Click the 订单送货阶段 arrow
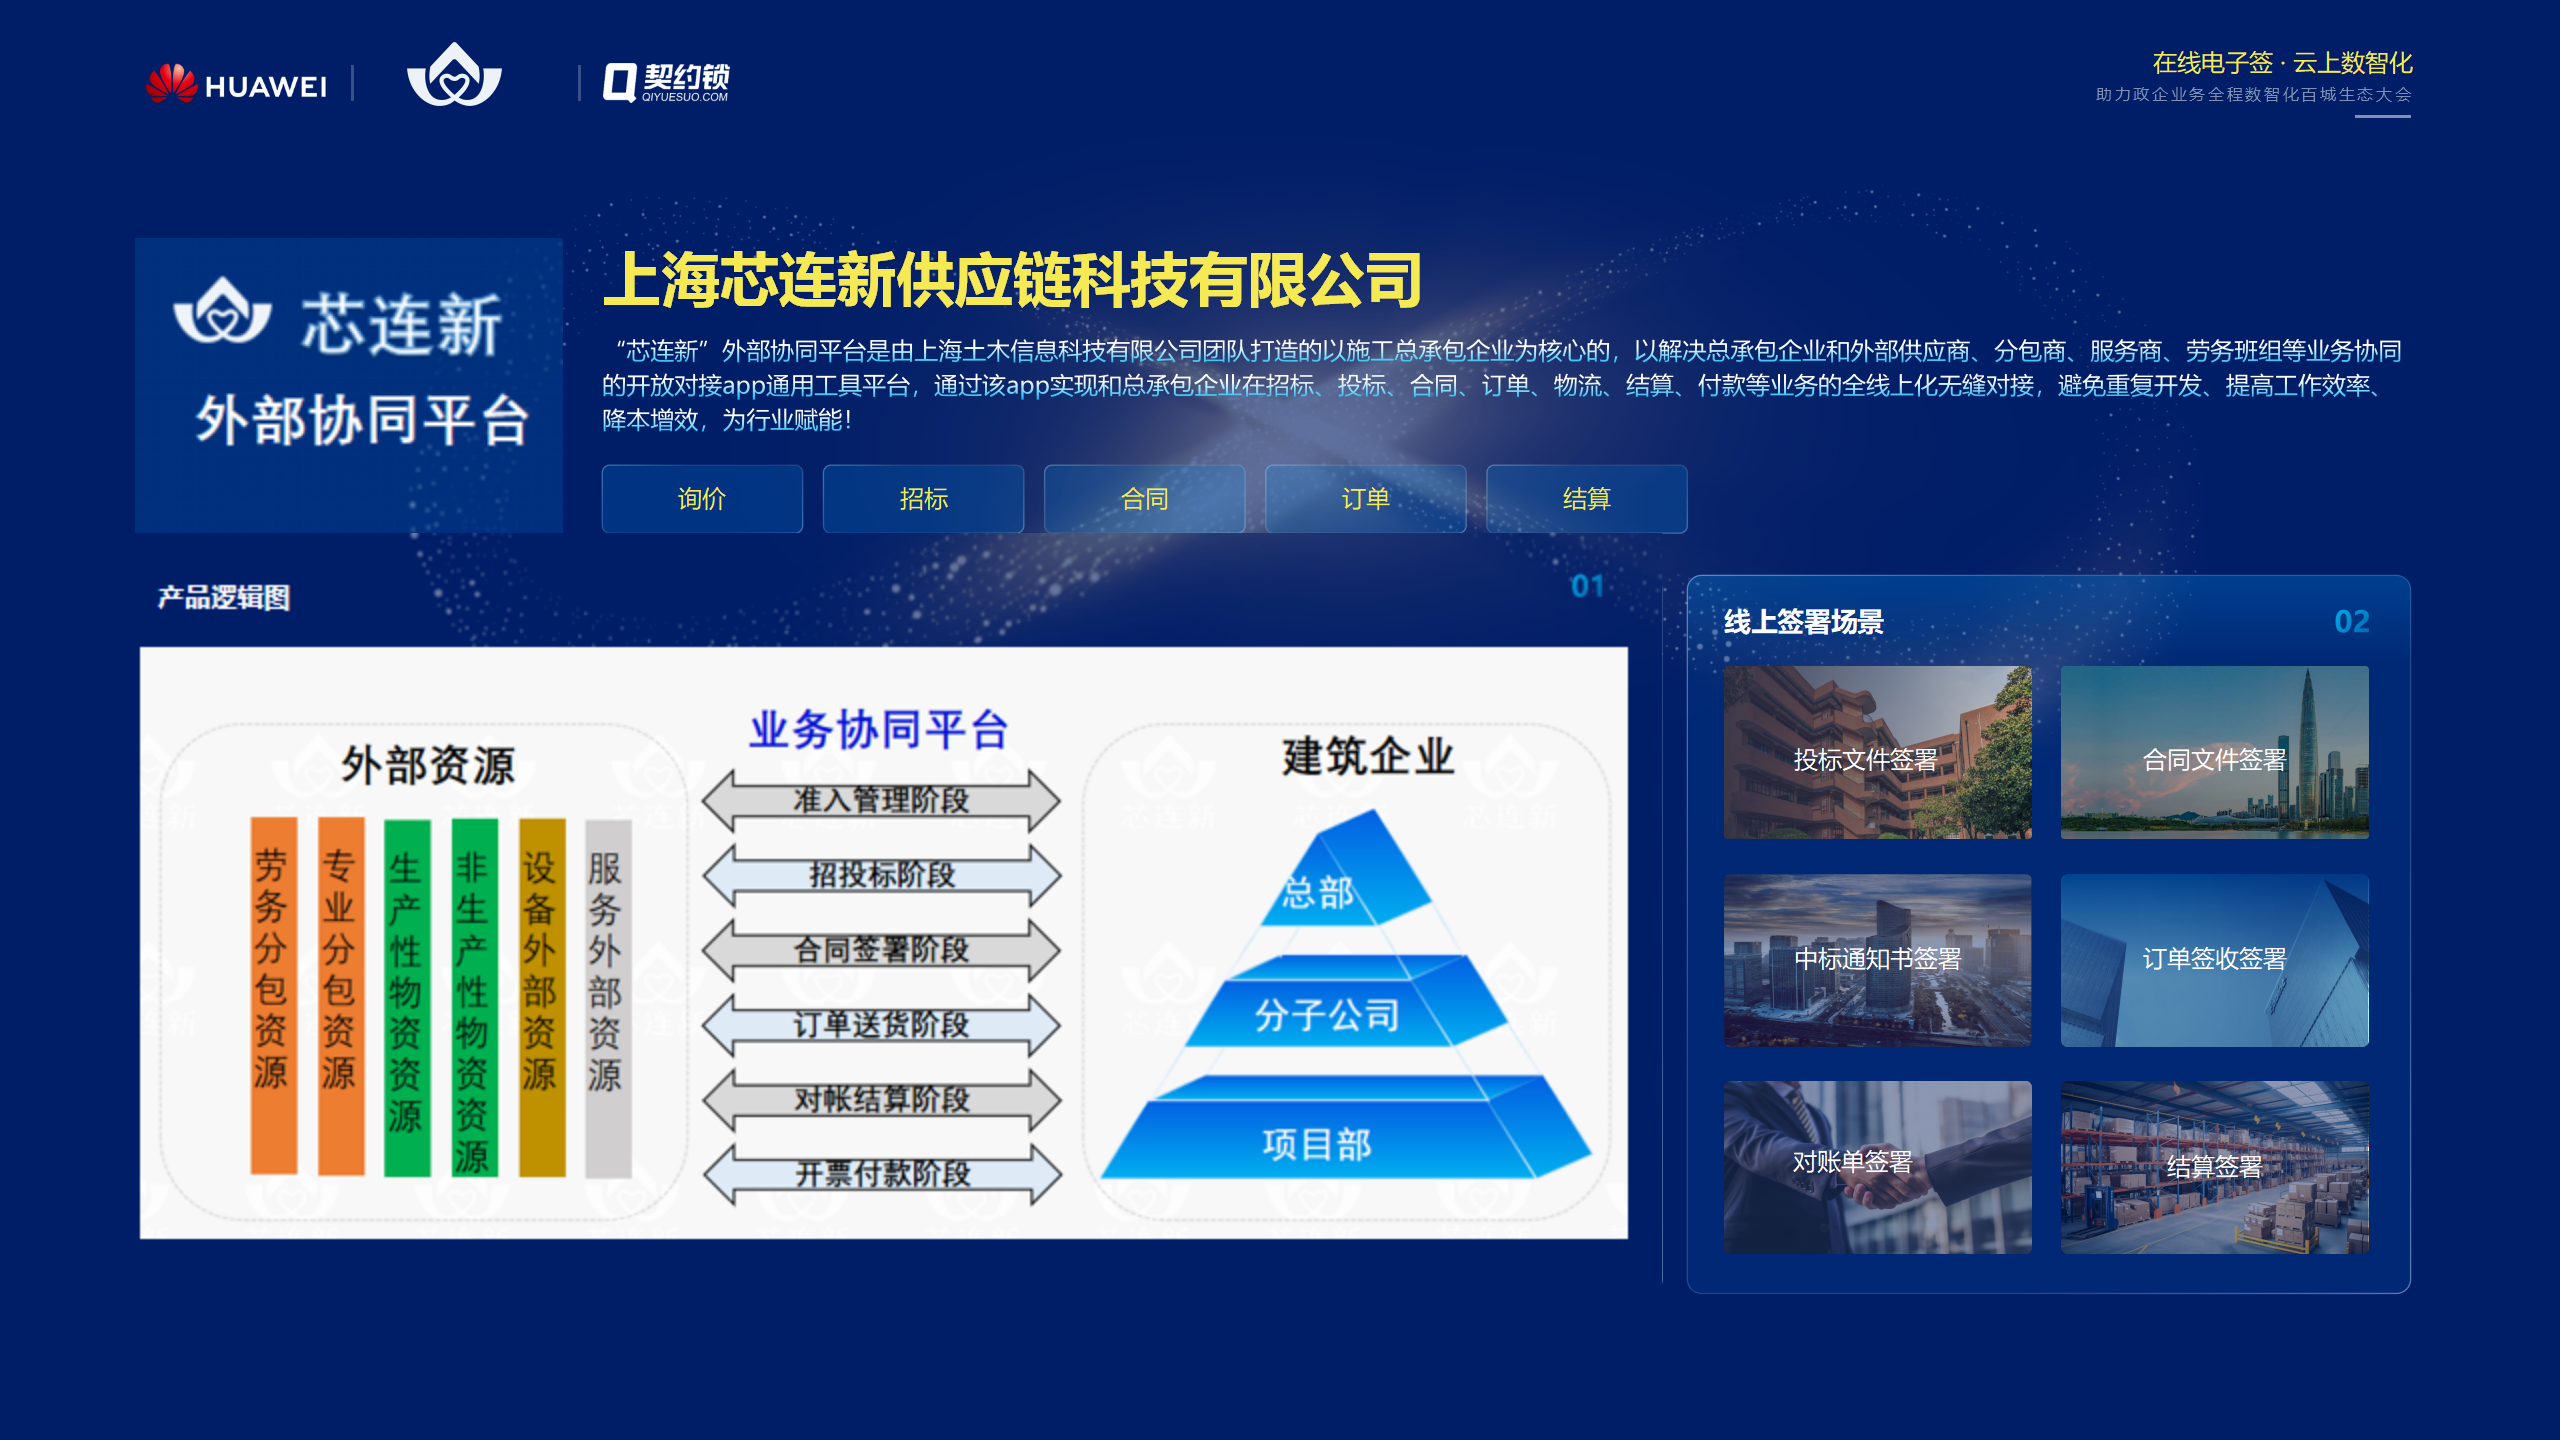Screen dimensions: 2560x1440 [x=881, y=1025]
